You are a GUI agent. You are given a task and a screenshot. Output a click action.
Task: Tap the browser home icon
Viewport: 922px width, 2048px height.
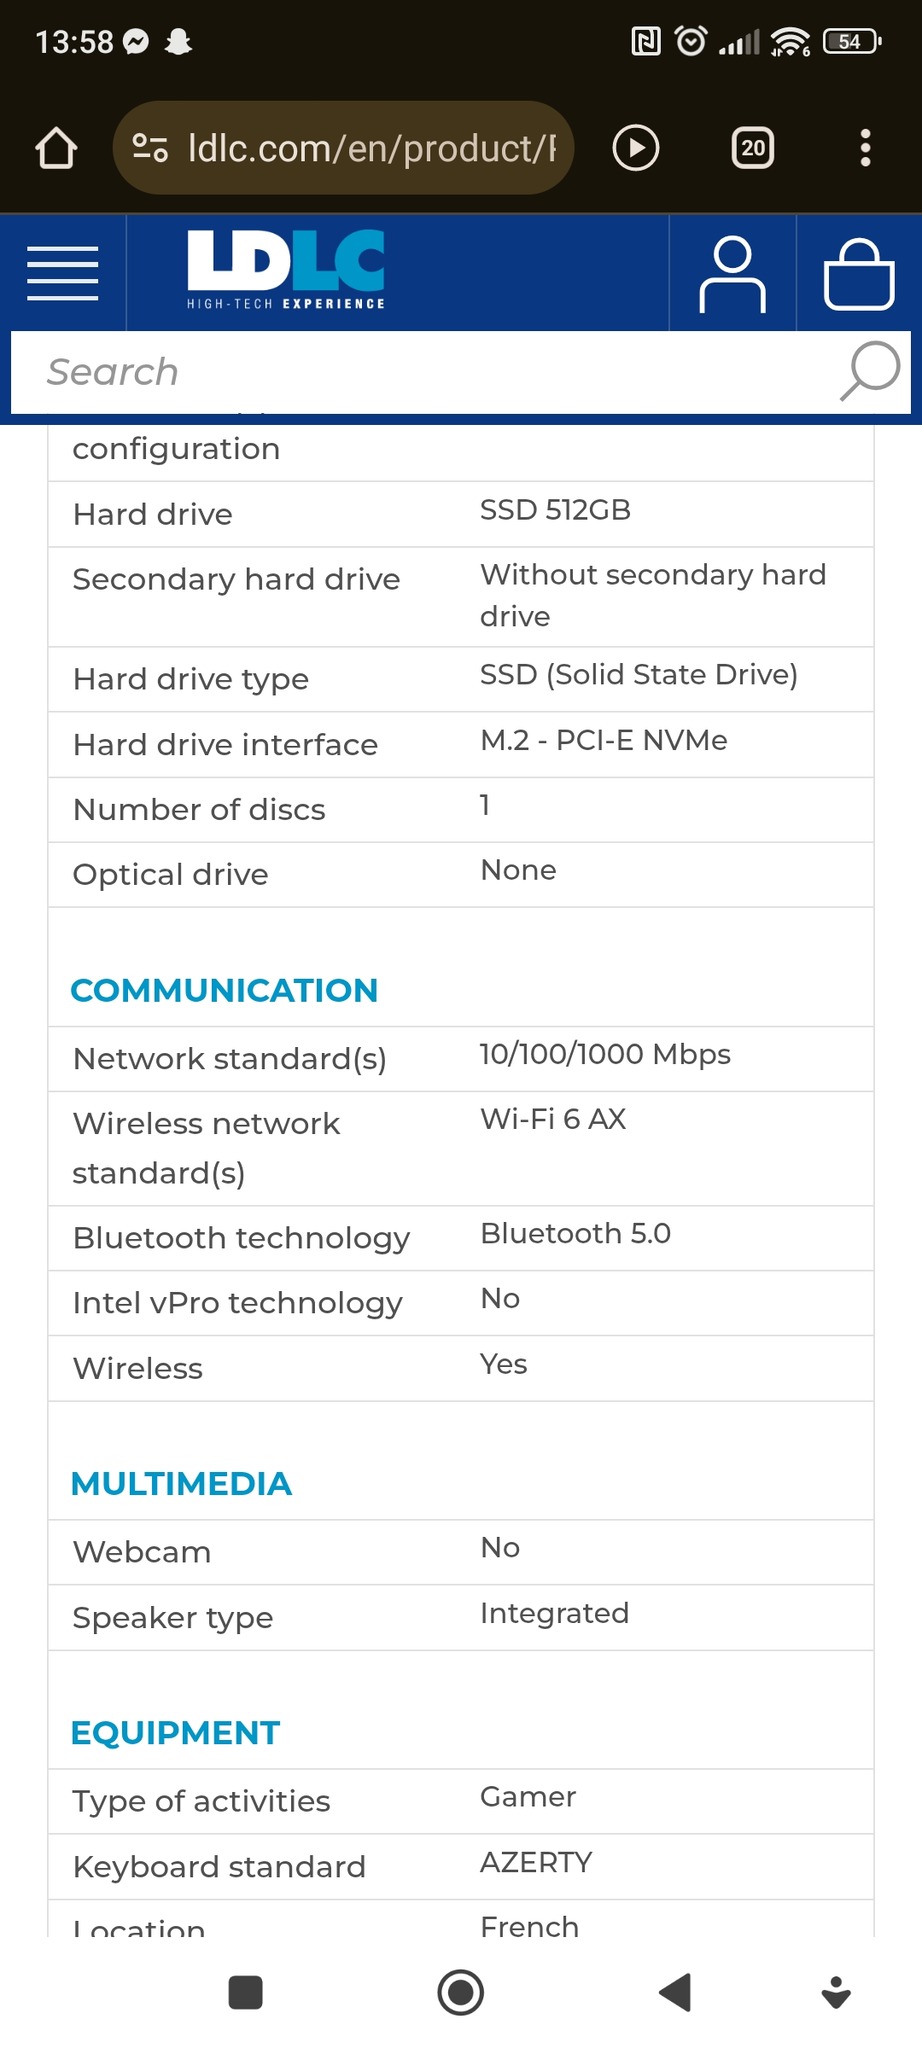tap(56, 148)
